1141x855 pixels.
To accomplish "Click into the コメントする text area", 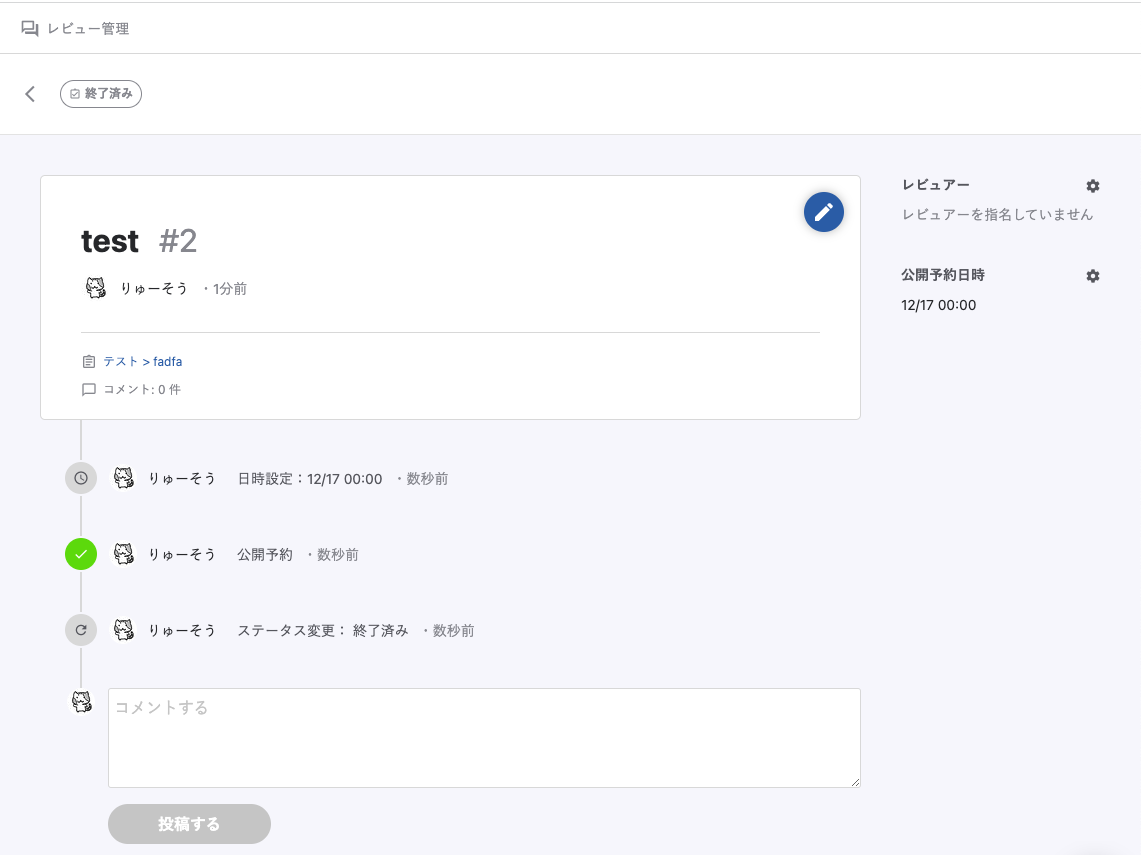I will point(484,737).
